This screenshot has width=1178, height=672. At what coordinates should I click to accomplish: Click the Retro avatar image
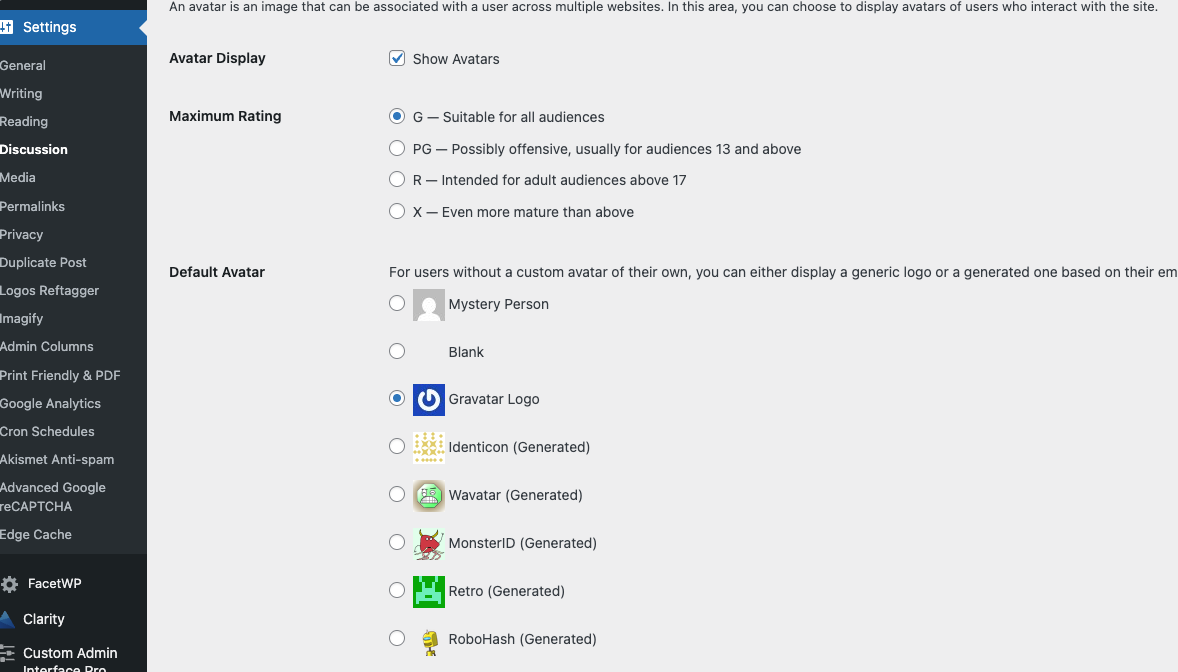pos(428,592)
